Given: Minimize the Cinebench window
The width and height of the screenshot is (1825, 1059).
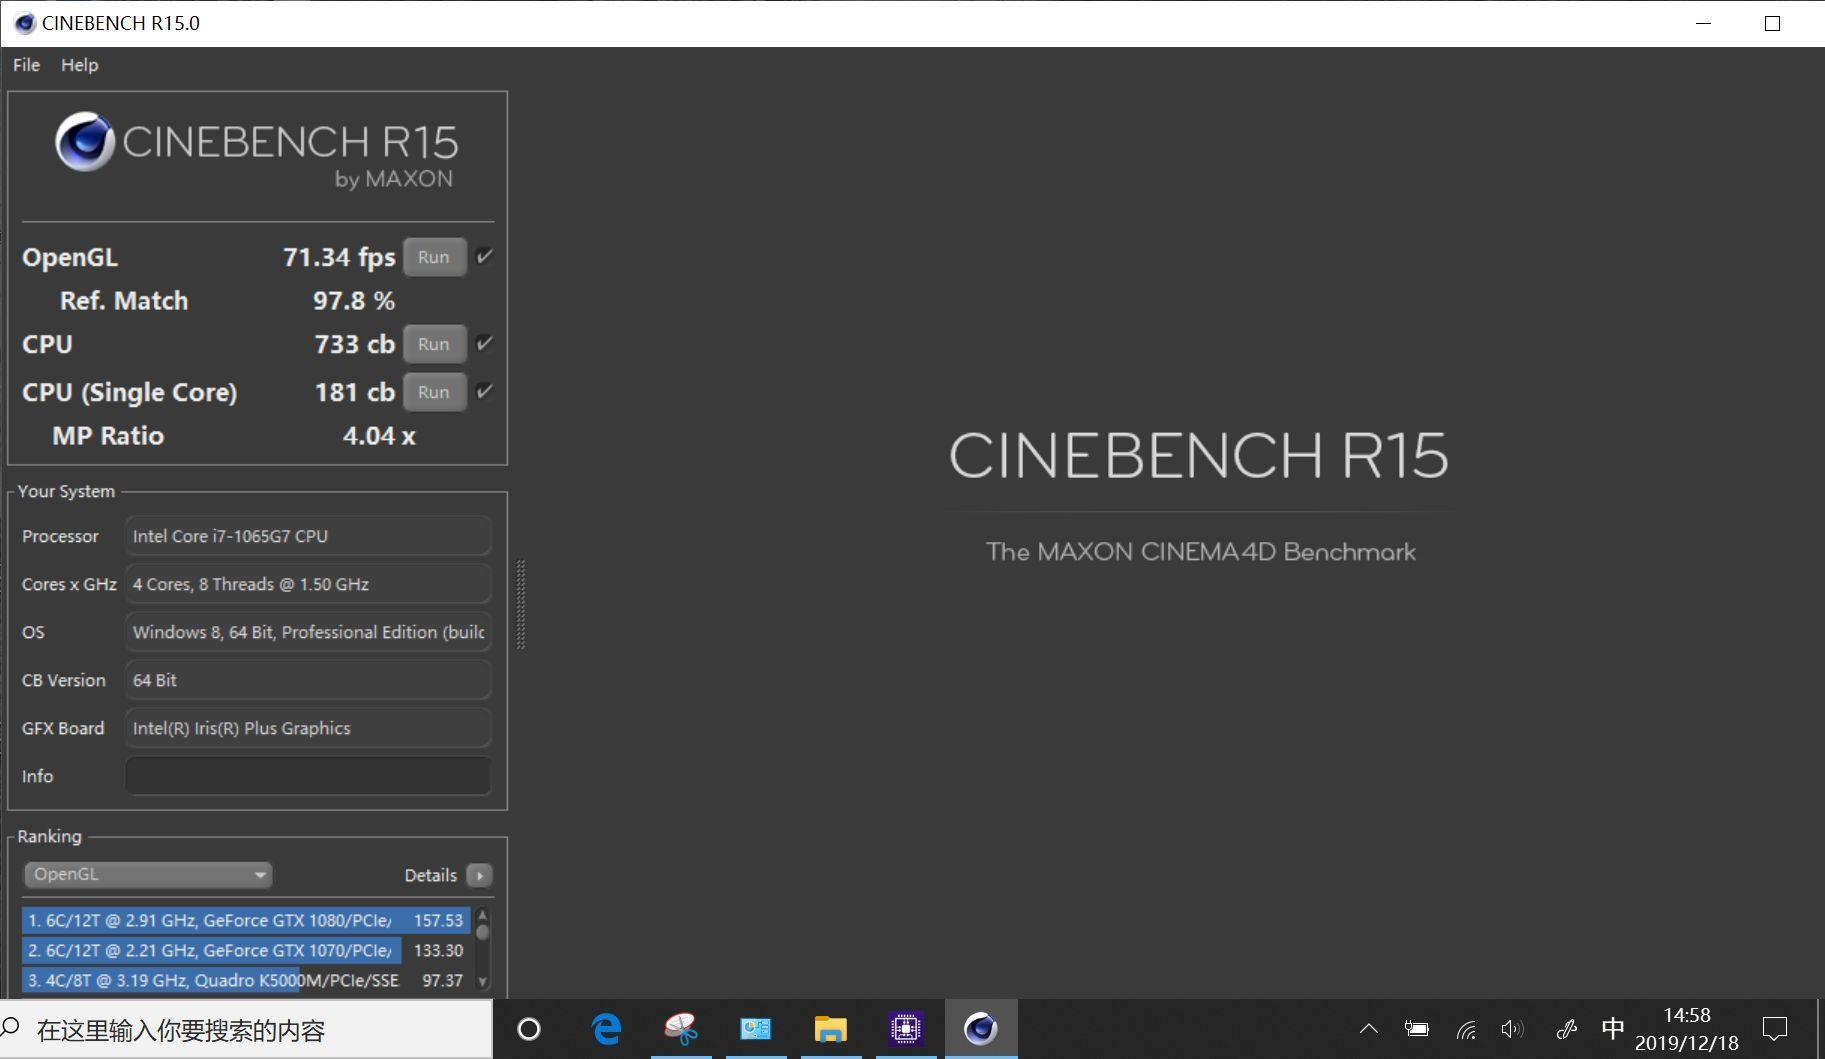Looking at the screenshot, I should pos(1704,23).
